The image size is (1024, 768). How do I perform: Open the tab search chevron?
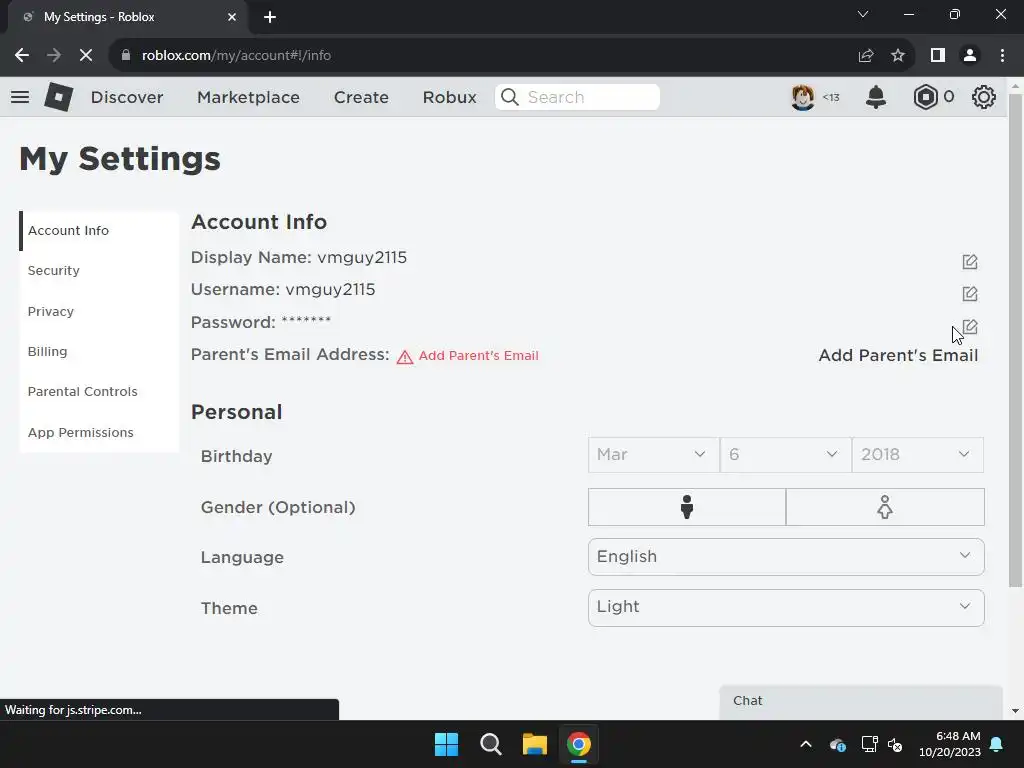[x=863, y=14]
